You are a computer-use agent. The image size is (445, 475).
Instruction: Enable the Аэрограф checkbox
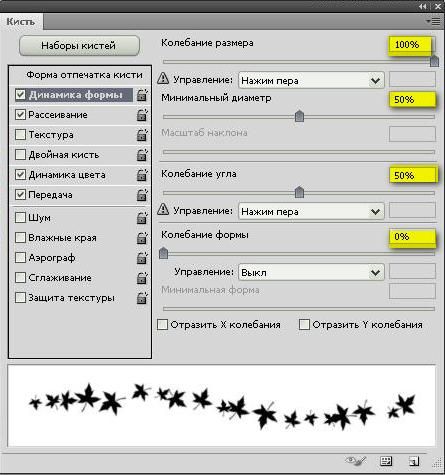(x=20, y=258)
